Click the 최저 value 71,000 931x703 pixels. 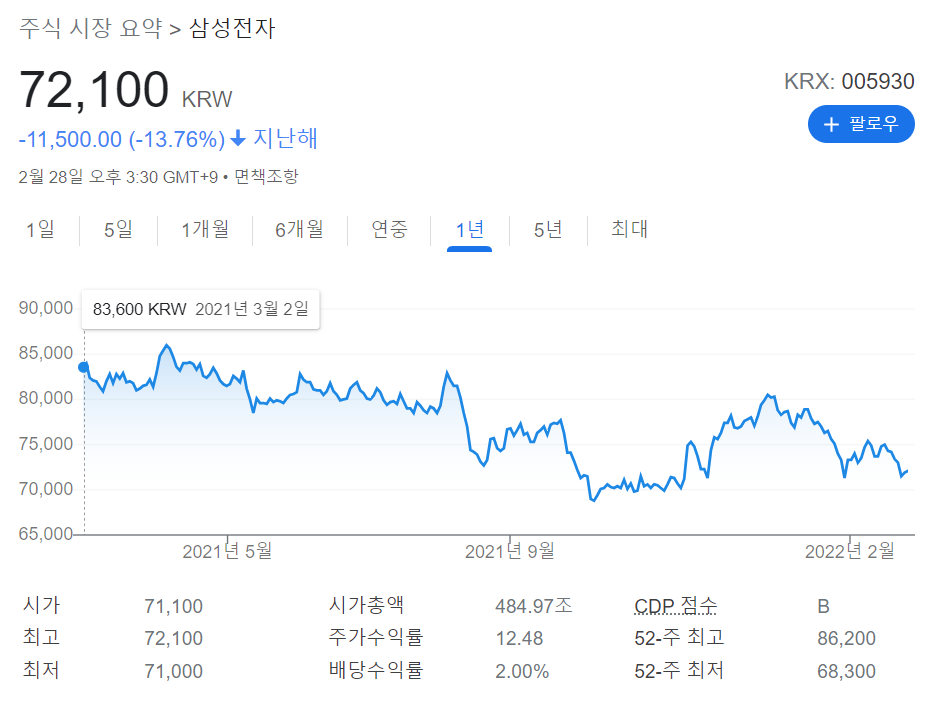pos(173,671)
